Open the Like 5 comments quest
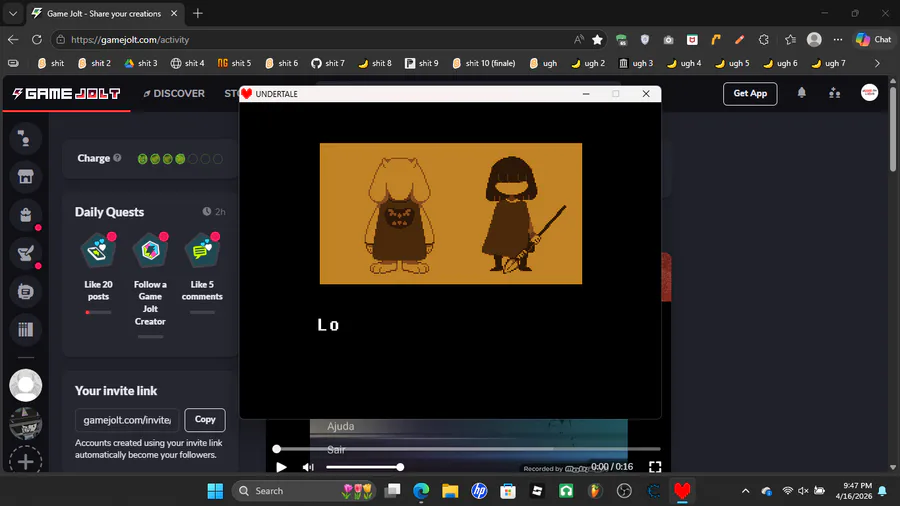 (202, 273)
